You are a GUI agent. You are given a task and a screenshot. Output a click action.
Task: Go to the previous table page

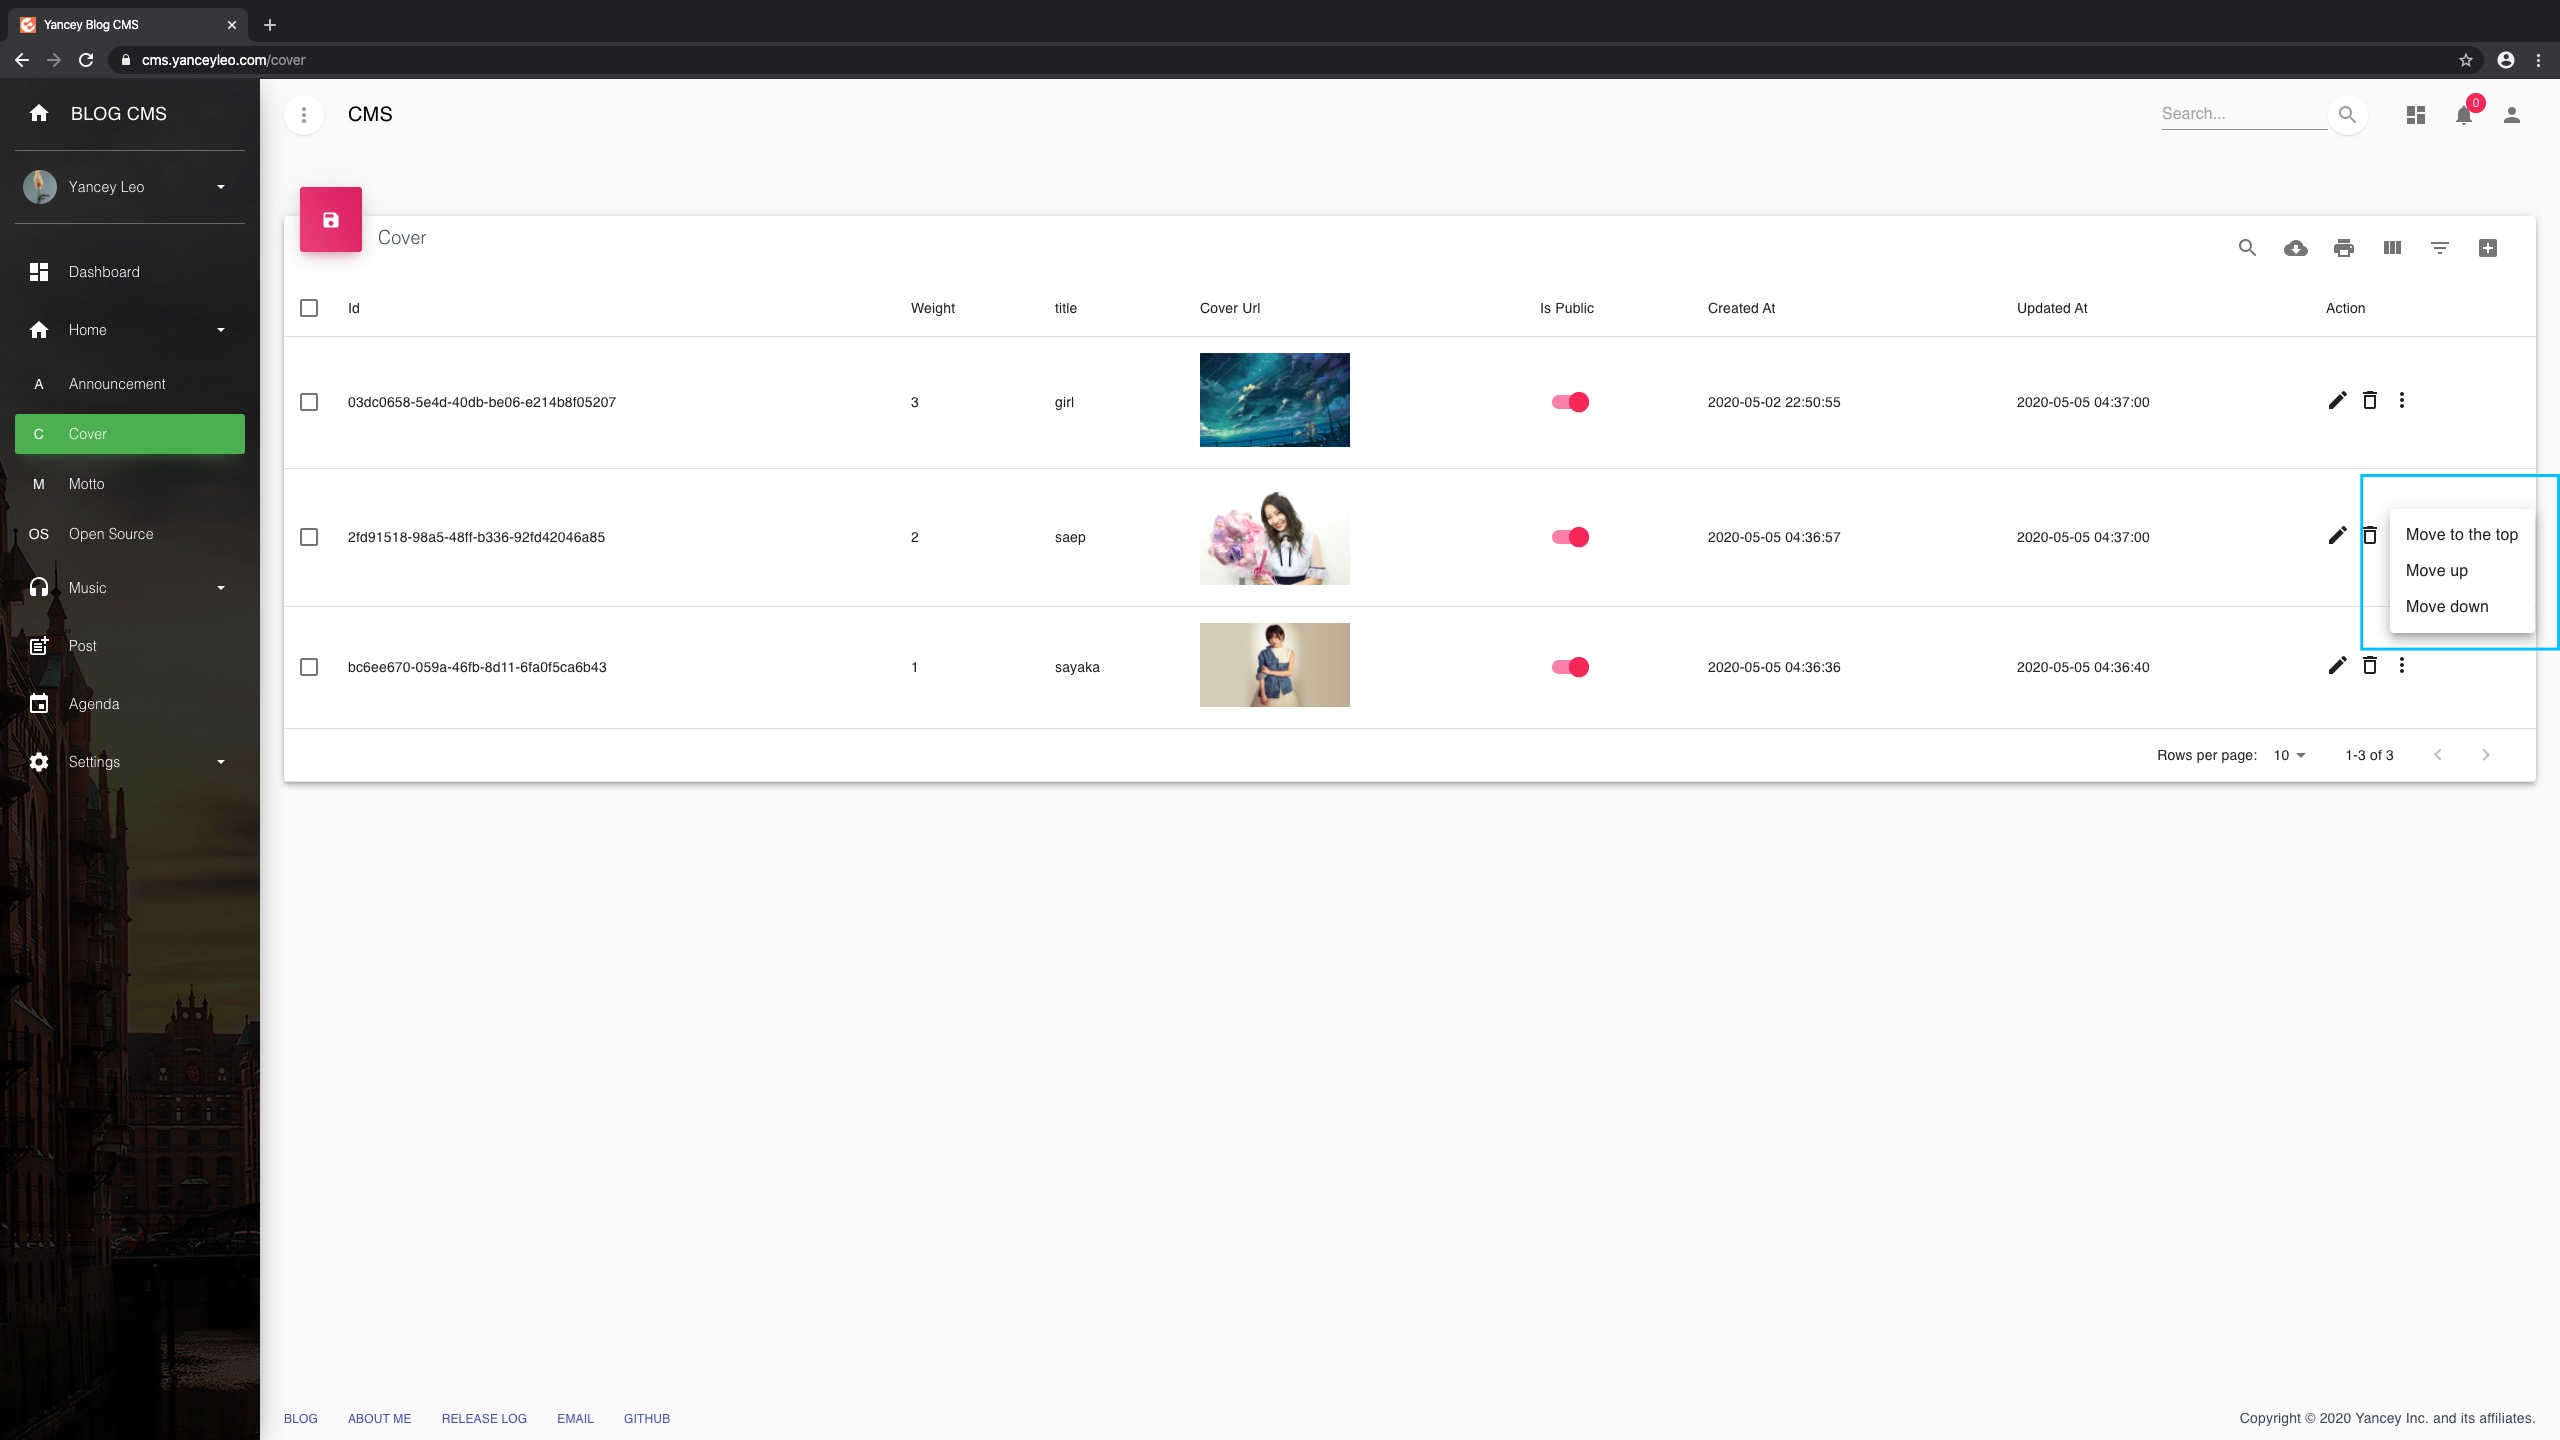[x=2438, y=755]
